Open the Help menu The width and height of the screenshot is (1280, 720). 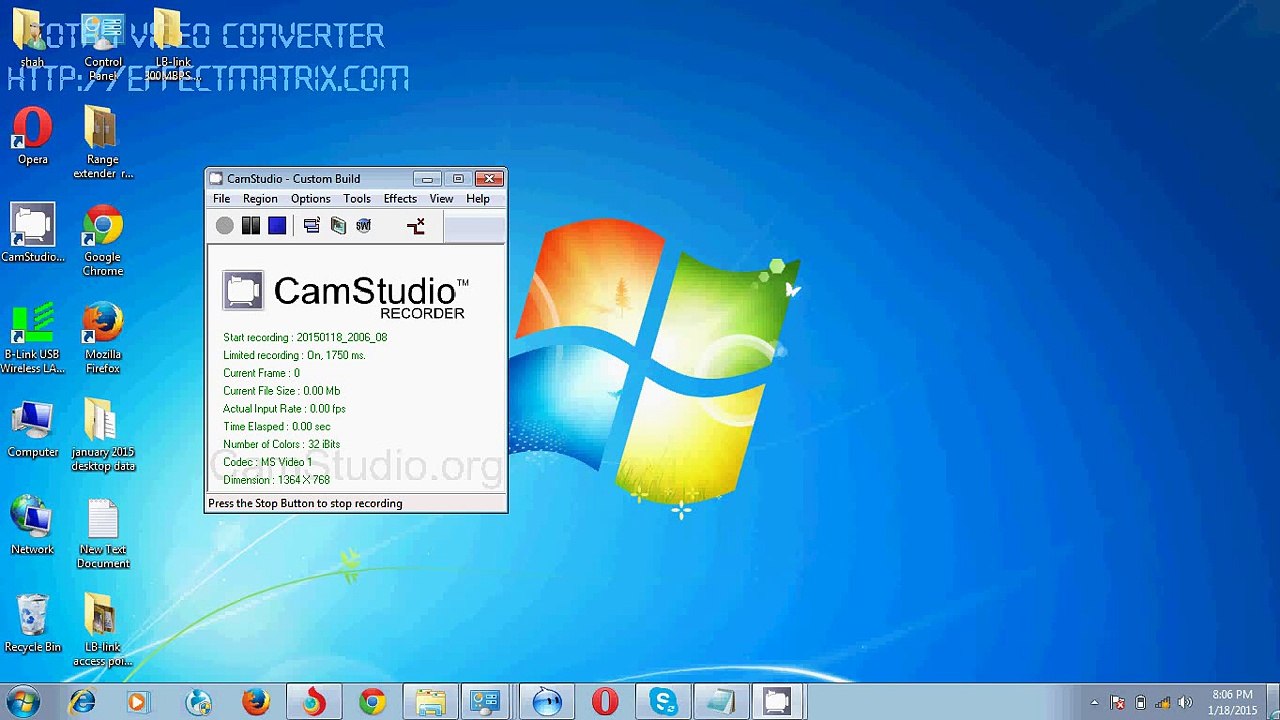coord(478,199)
